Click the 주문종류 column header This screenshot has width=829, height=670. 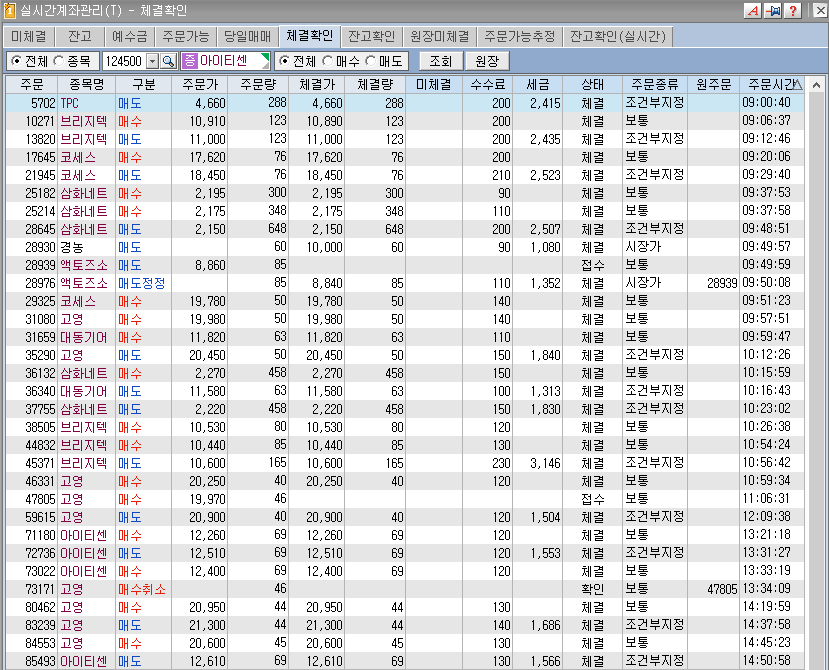[655, 85]
